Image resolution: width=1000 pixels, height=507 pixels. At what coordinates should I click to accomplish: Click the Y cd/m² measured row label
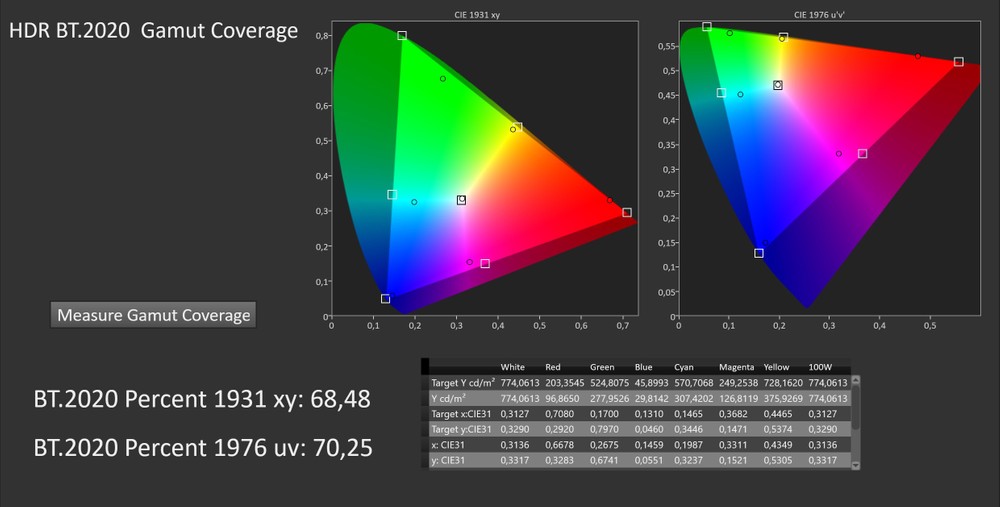449,399
